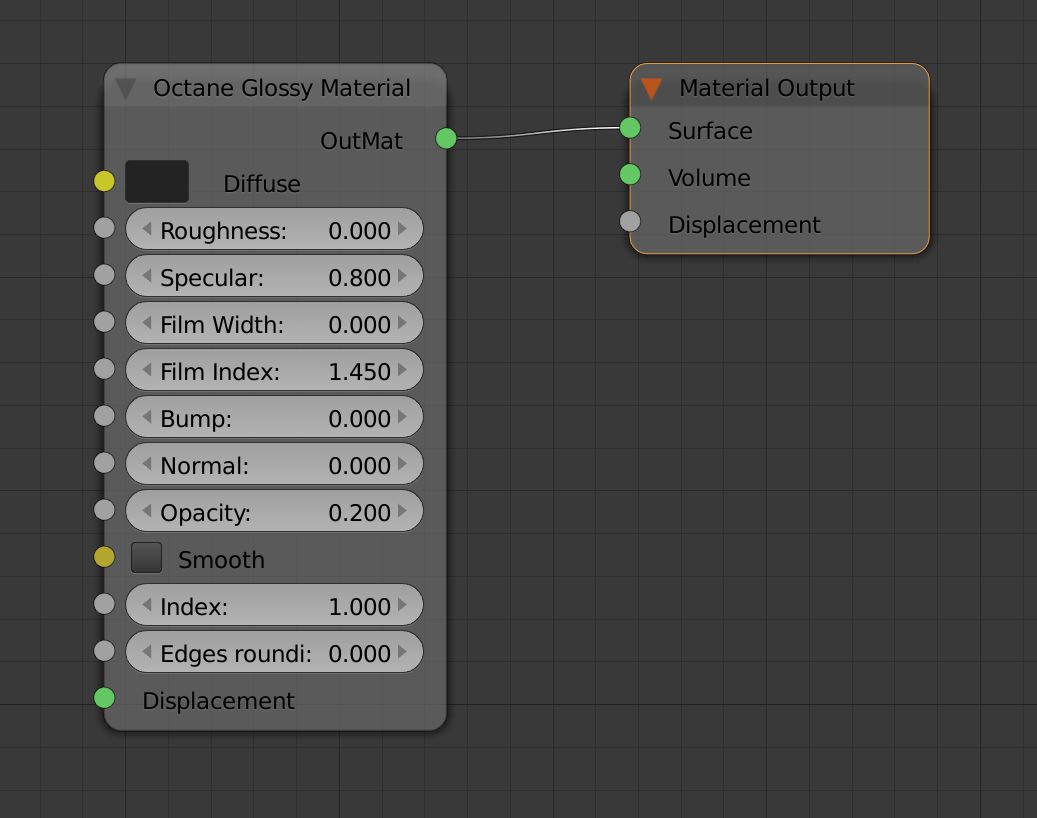Decrease Opacity with left arrow
The height and width of the screenshot is (818, 1037).
click(x=147, y=511)
